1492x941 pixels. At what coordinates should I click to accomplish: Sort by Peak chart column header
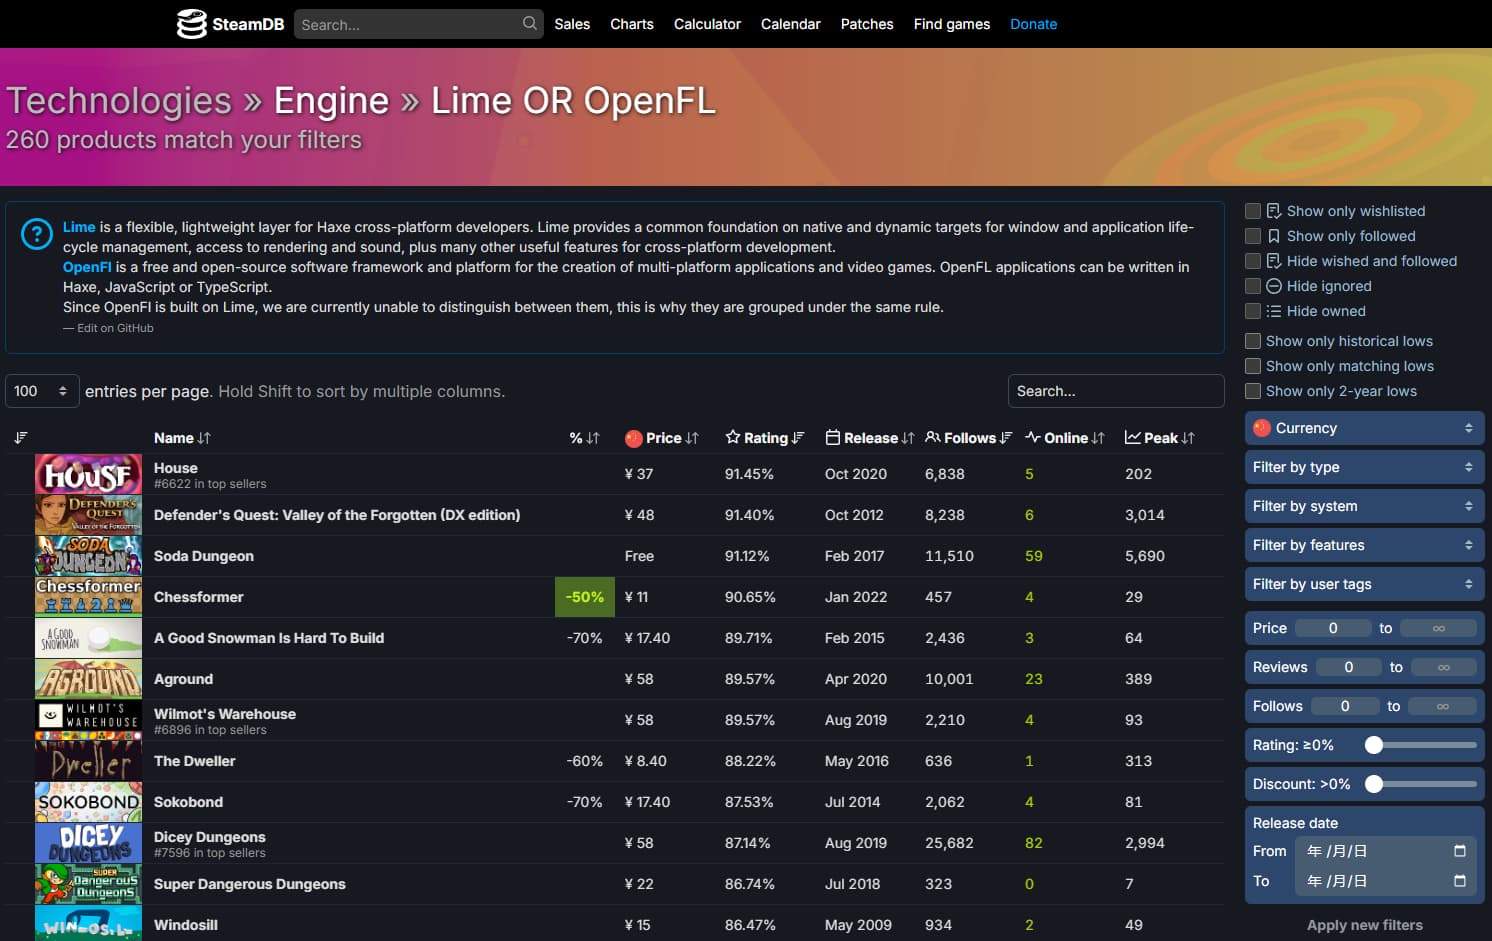1159,438
